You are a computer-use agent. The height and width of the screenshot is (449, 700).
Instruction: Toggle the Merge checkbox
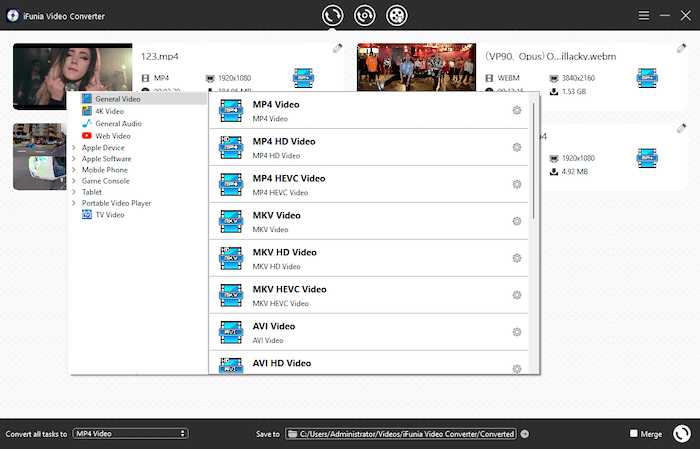[x=634, y=434]
